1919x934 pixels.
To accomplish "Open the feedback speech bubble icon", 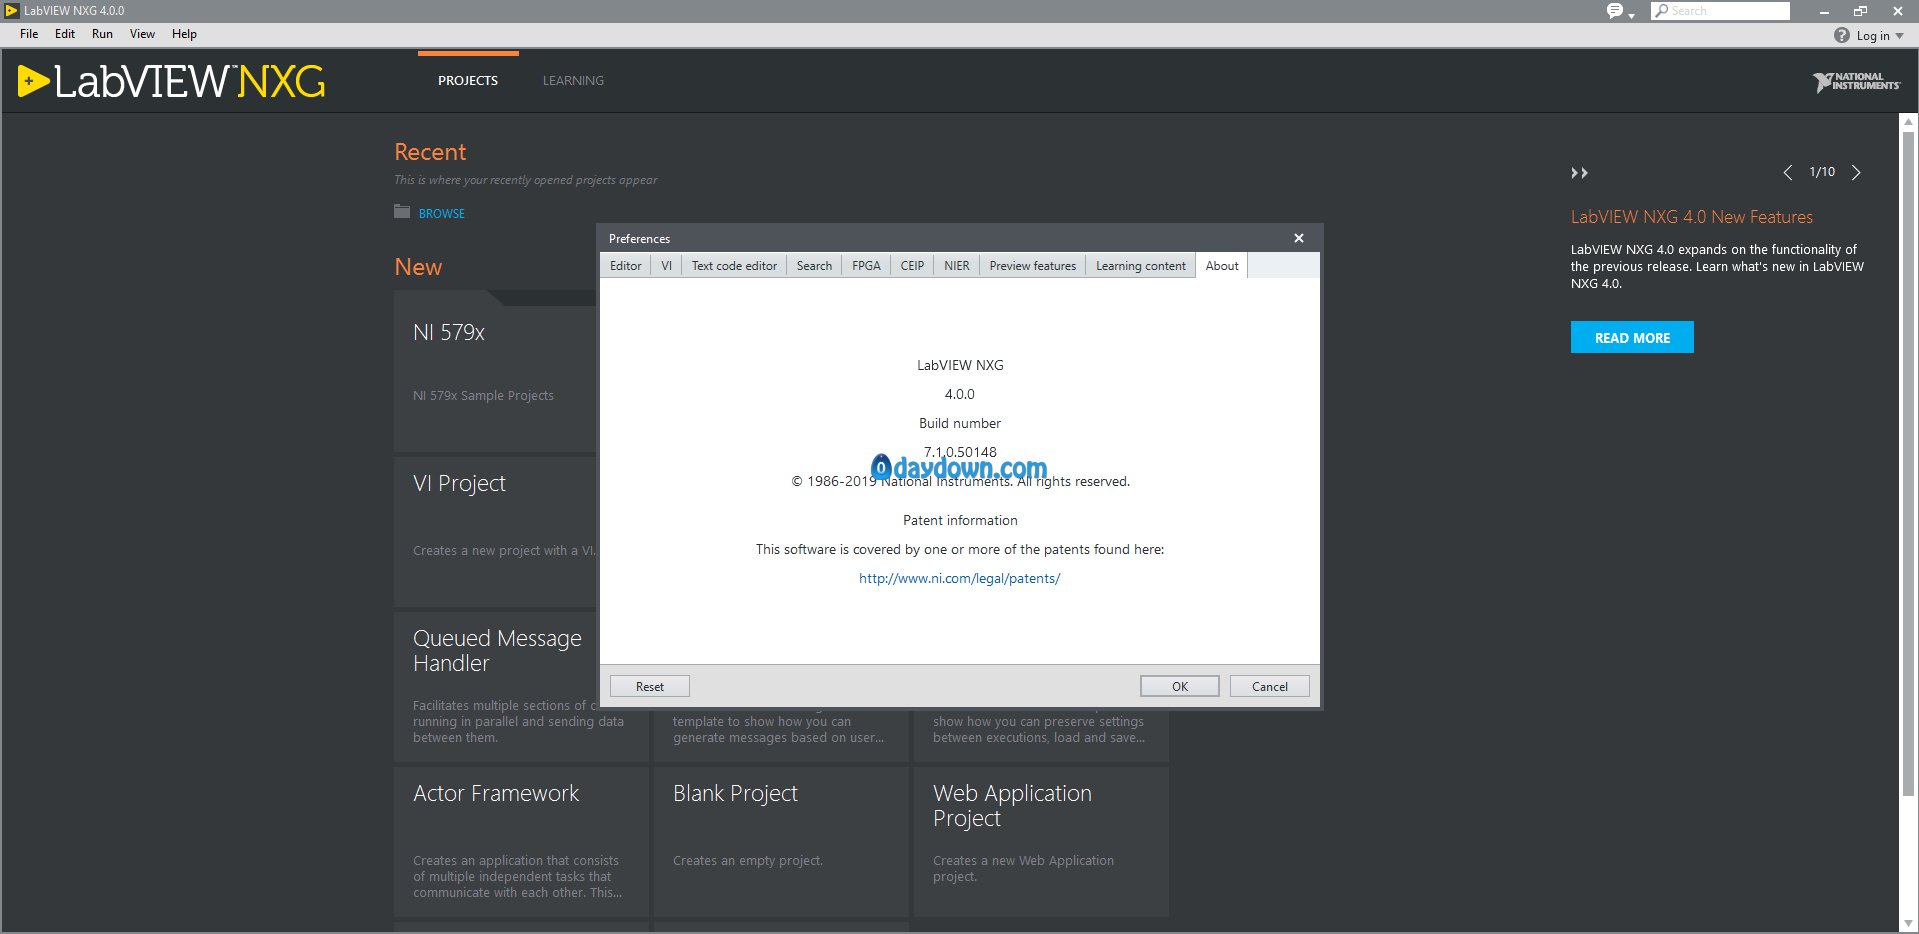I will click(1614, 11).
